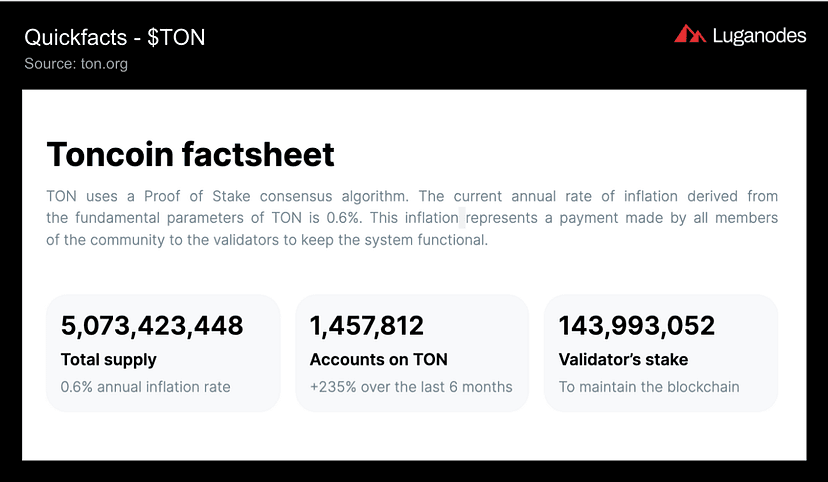Click the Quickfacts - $TON title
Screen dimensions: 828x482
[x=115, y=37]
